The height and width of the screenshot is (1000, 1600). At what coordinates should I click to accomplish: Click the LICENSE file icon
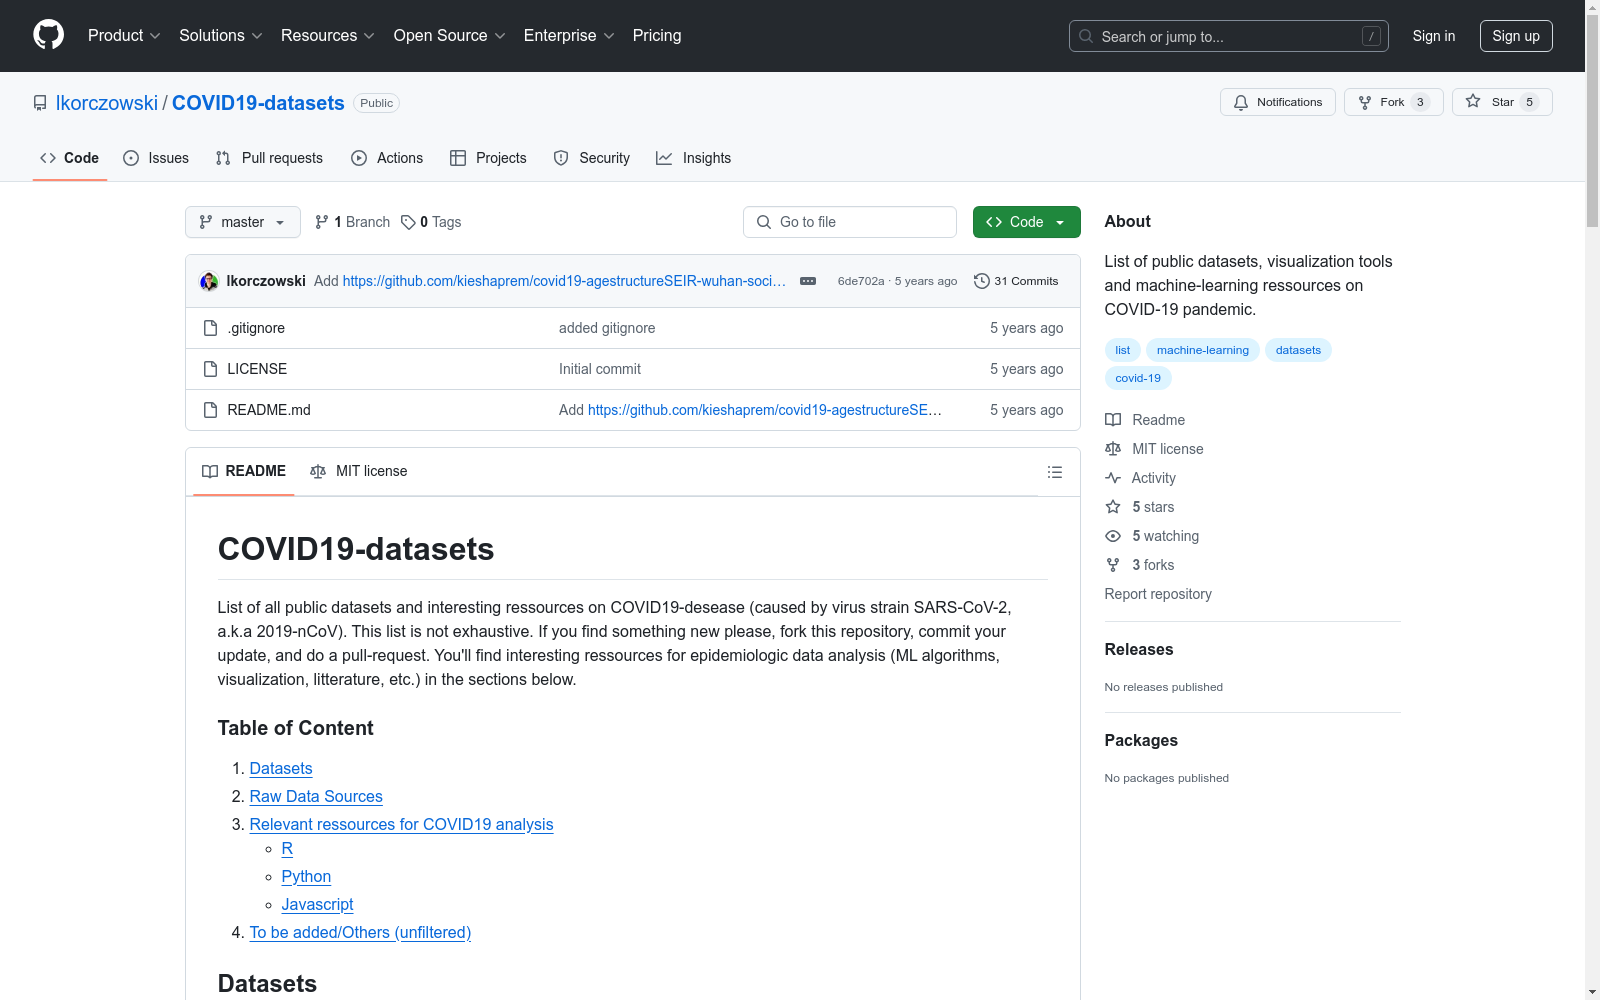pos(210,369)
